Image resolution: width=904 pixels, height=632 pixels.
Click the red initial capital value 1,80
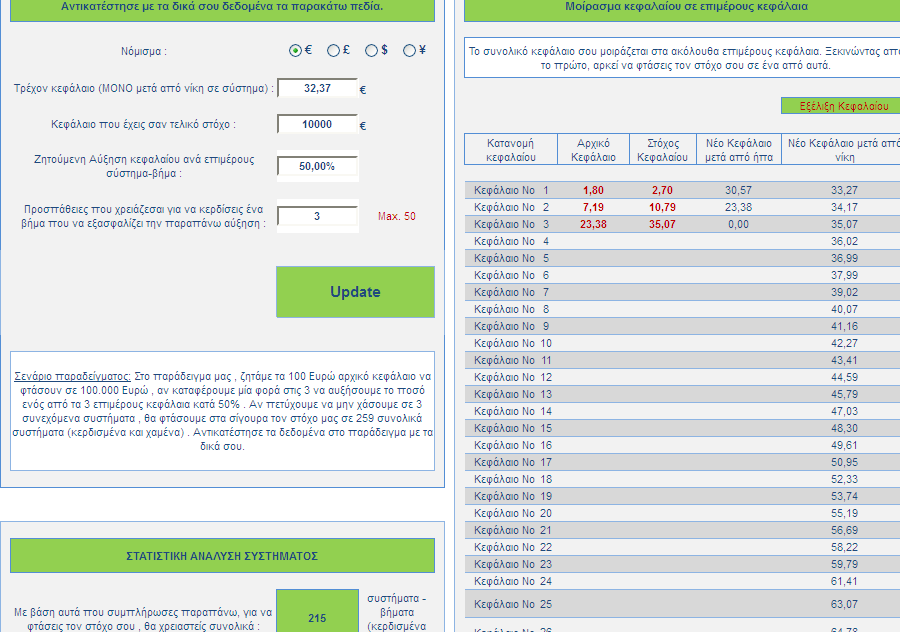pyautogui.click(x=593, y=190)
